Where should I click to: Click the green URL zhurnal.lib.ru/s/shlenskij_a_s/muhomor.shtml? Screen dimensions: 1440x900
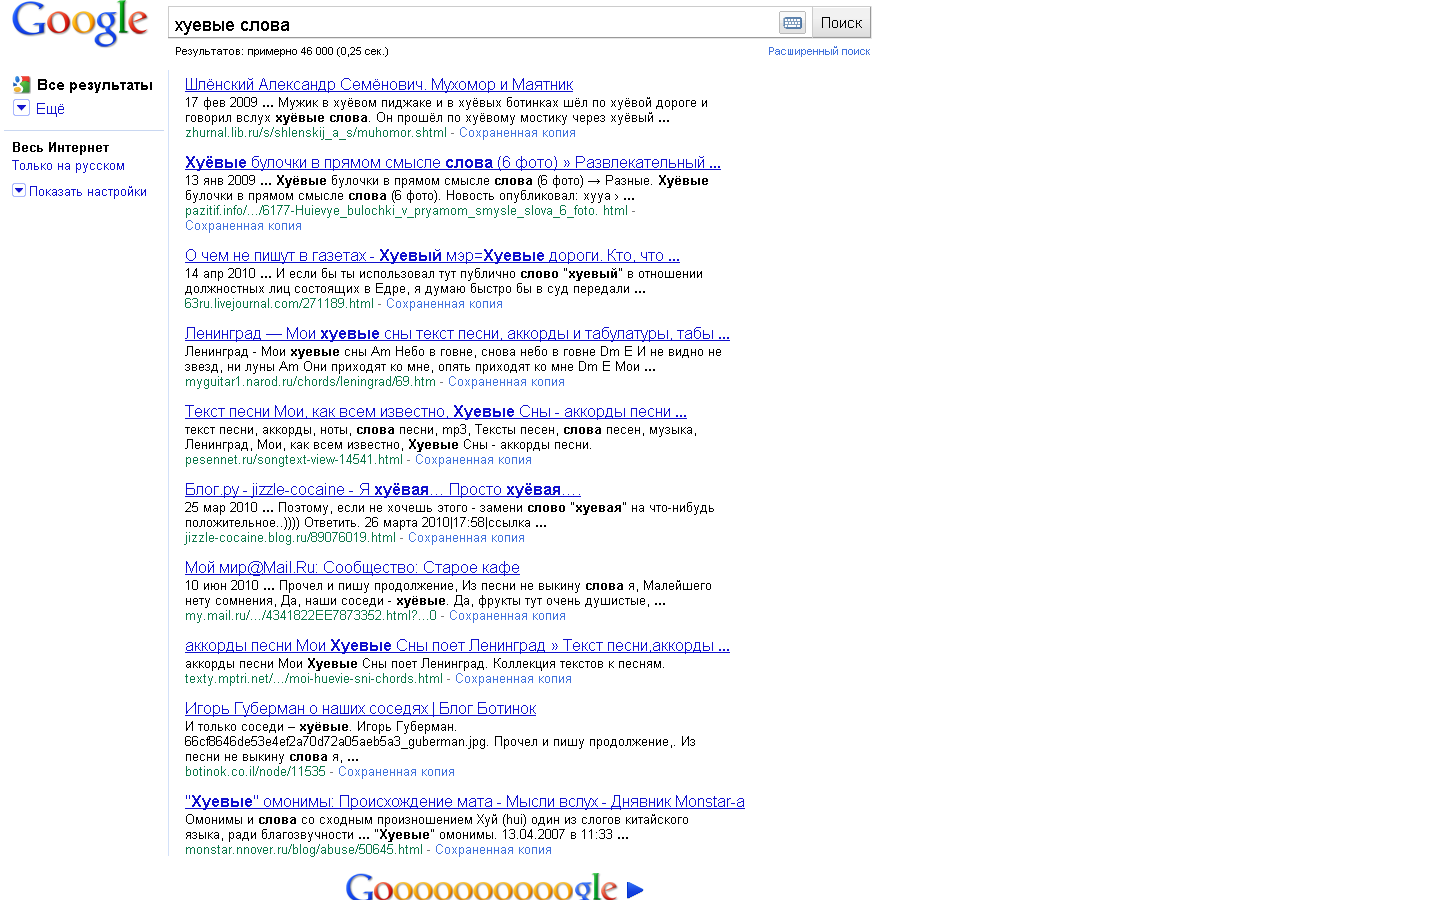coord(316,133)
